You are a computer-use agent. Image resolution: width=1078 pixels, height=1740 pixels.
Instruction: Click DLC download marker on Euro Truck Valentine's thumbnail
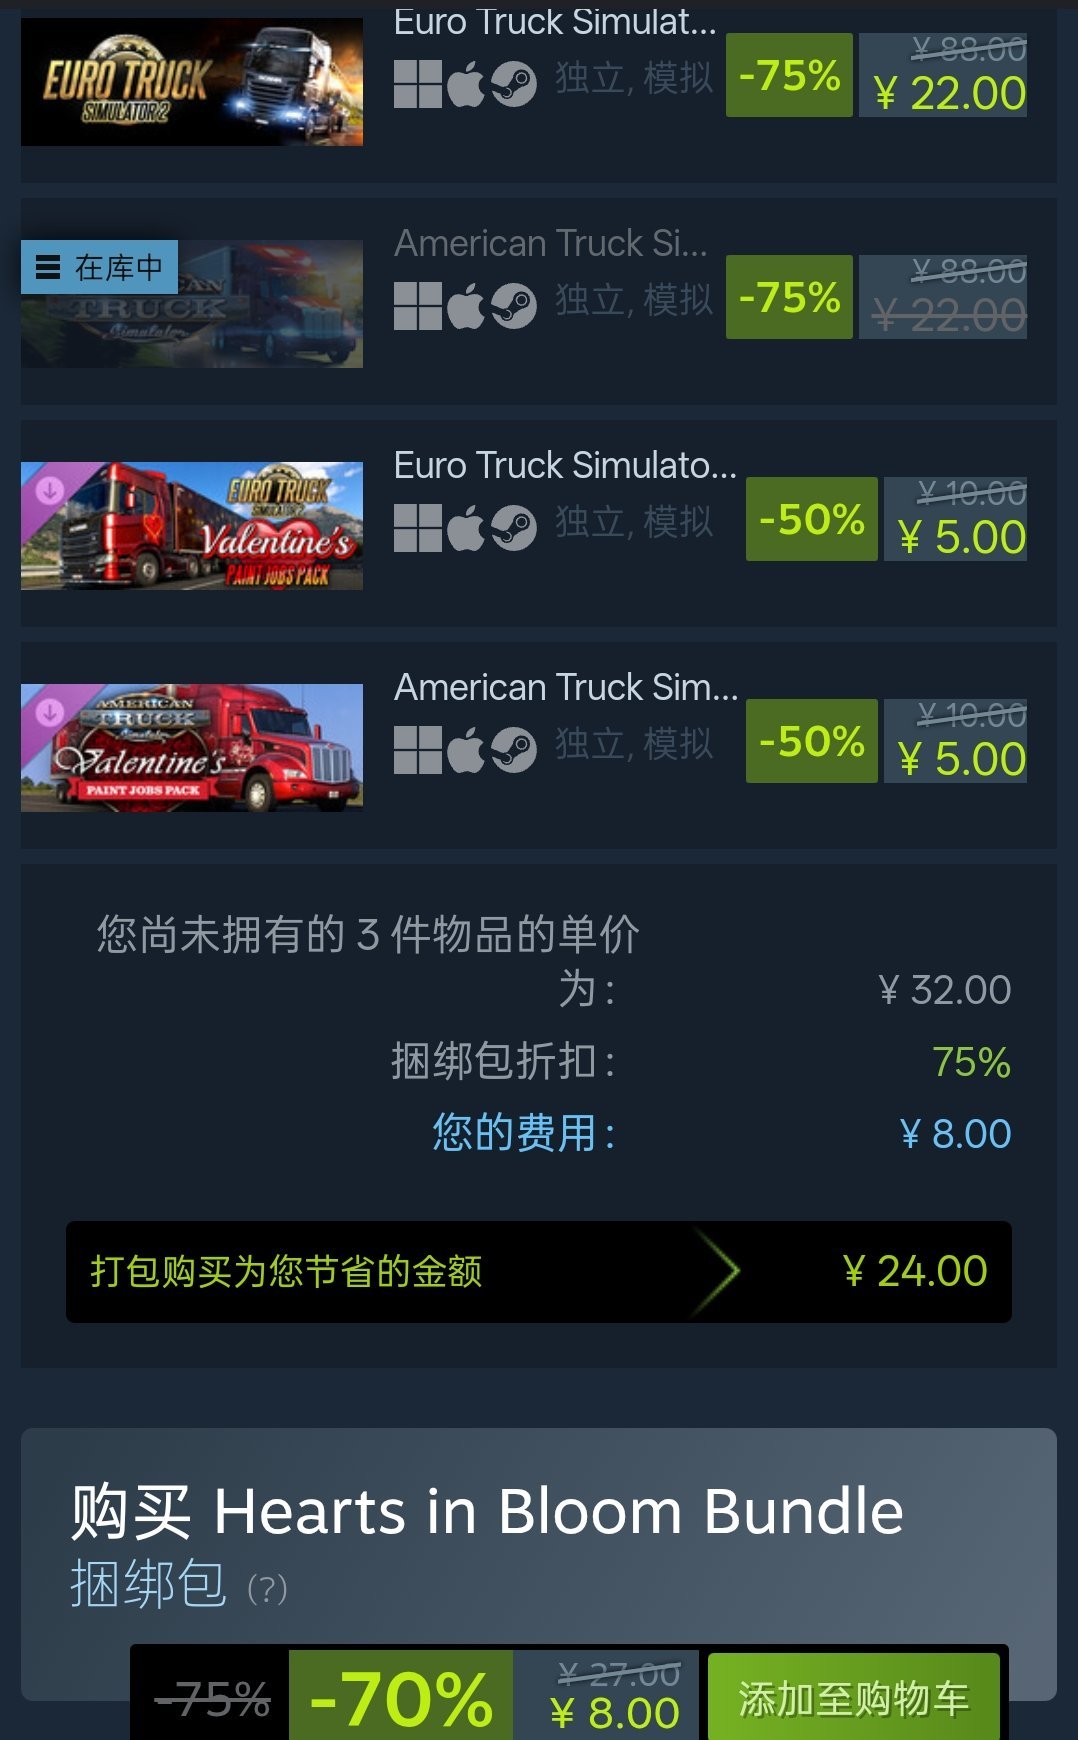click(50, 490)
